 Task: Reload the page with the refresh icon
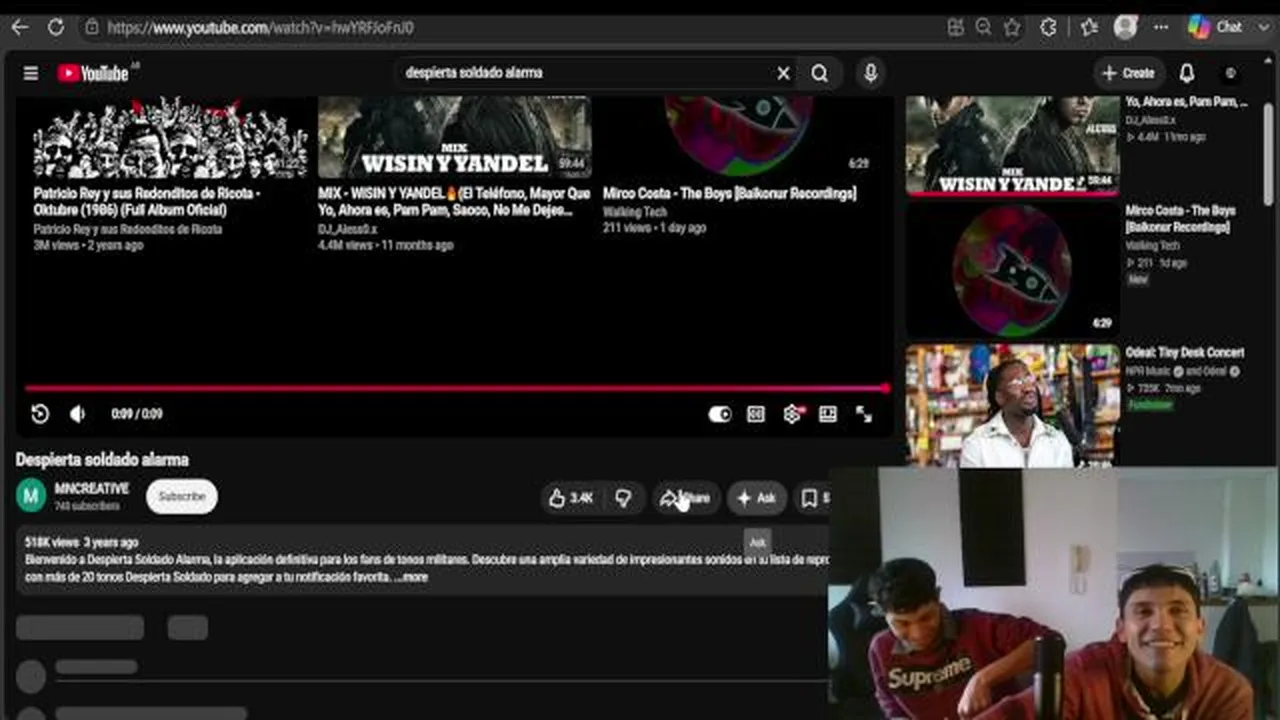56,27
